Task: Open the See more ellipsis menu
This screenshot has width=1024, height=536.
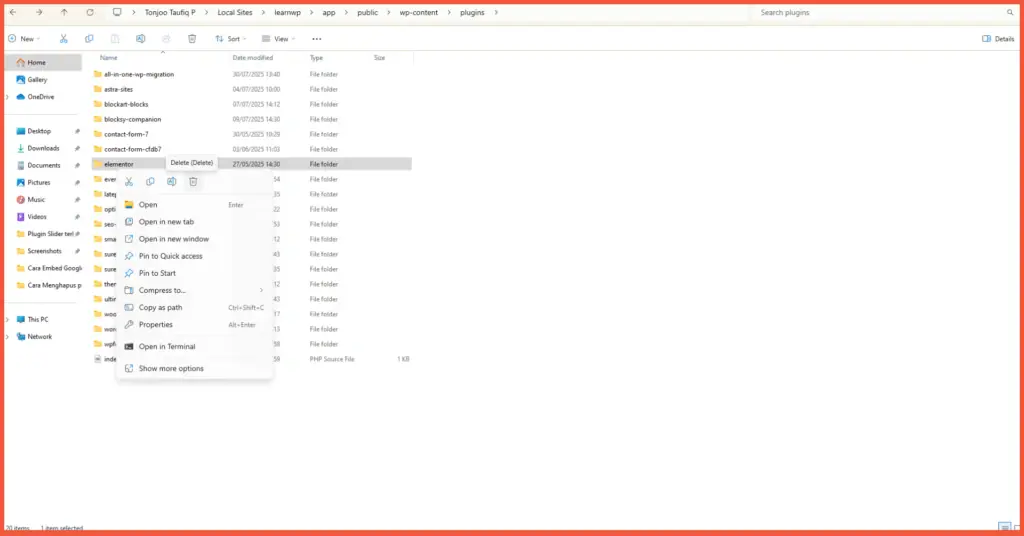Action: point(317,39)
